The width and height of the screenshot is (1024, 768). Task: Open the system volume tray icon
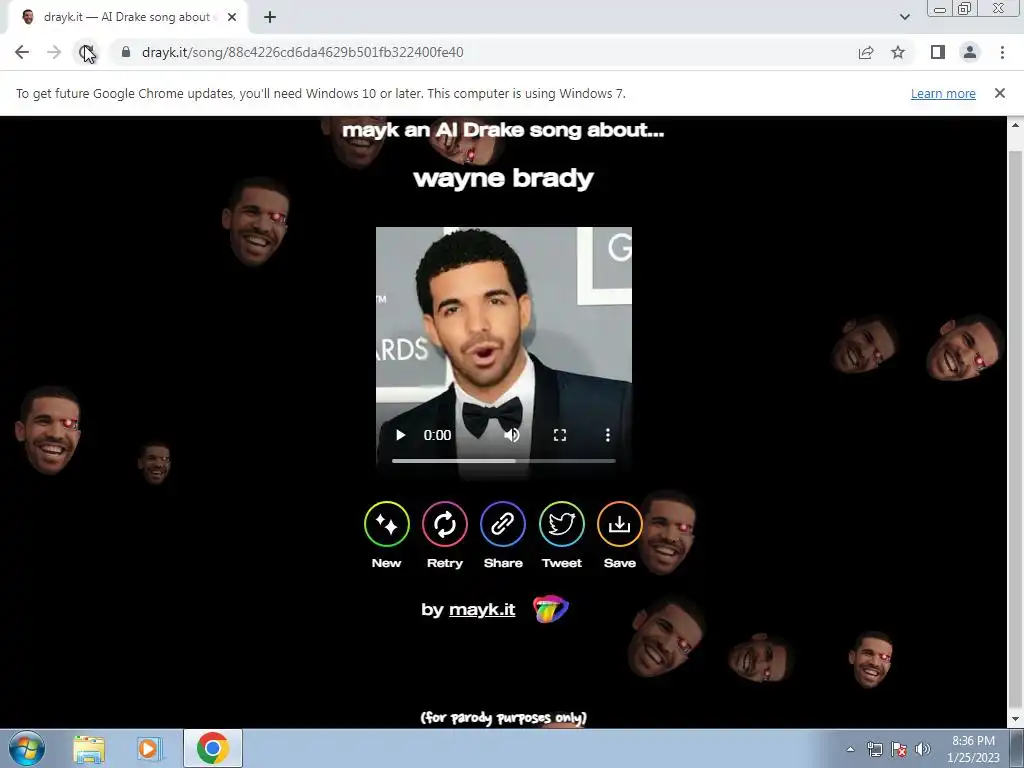(923, 749)
